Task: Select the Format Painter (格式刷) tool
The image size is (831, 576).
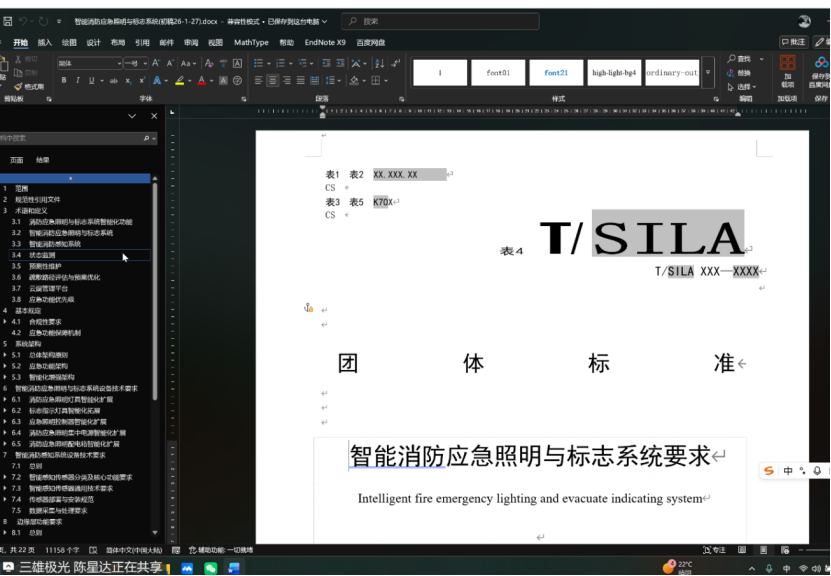Action: (x=30, y=86)
